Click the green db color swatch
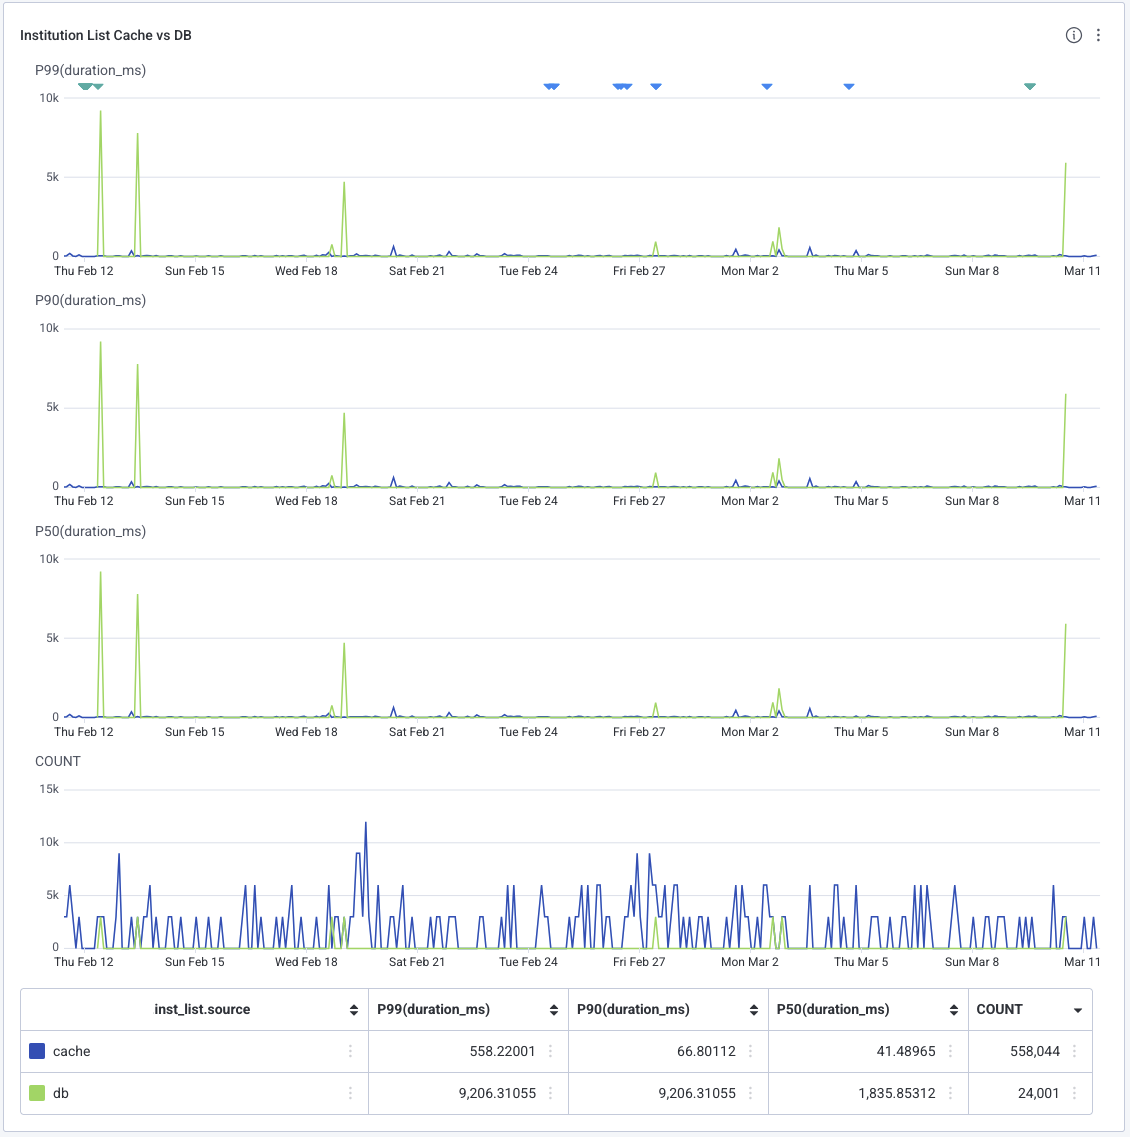 click(36, 1093)
